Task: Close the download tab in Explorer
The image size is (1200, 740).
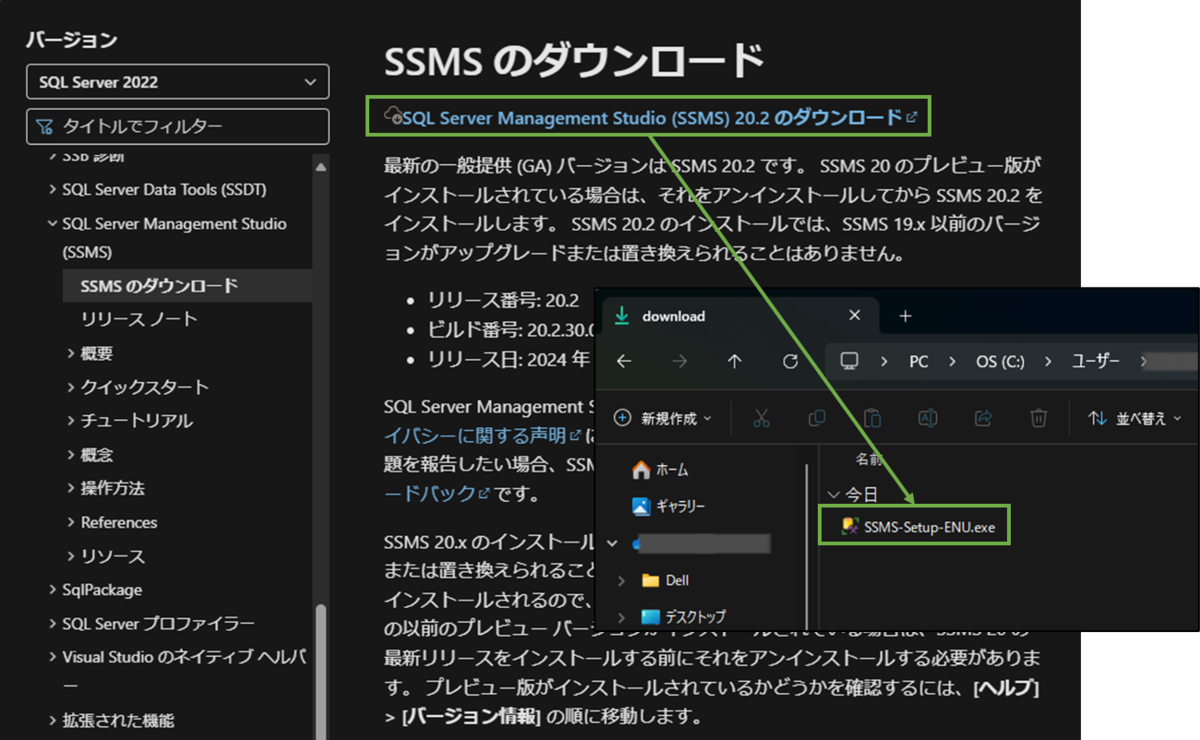Action: 854,315
